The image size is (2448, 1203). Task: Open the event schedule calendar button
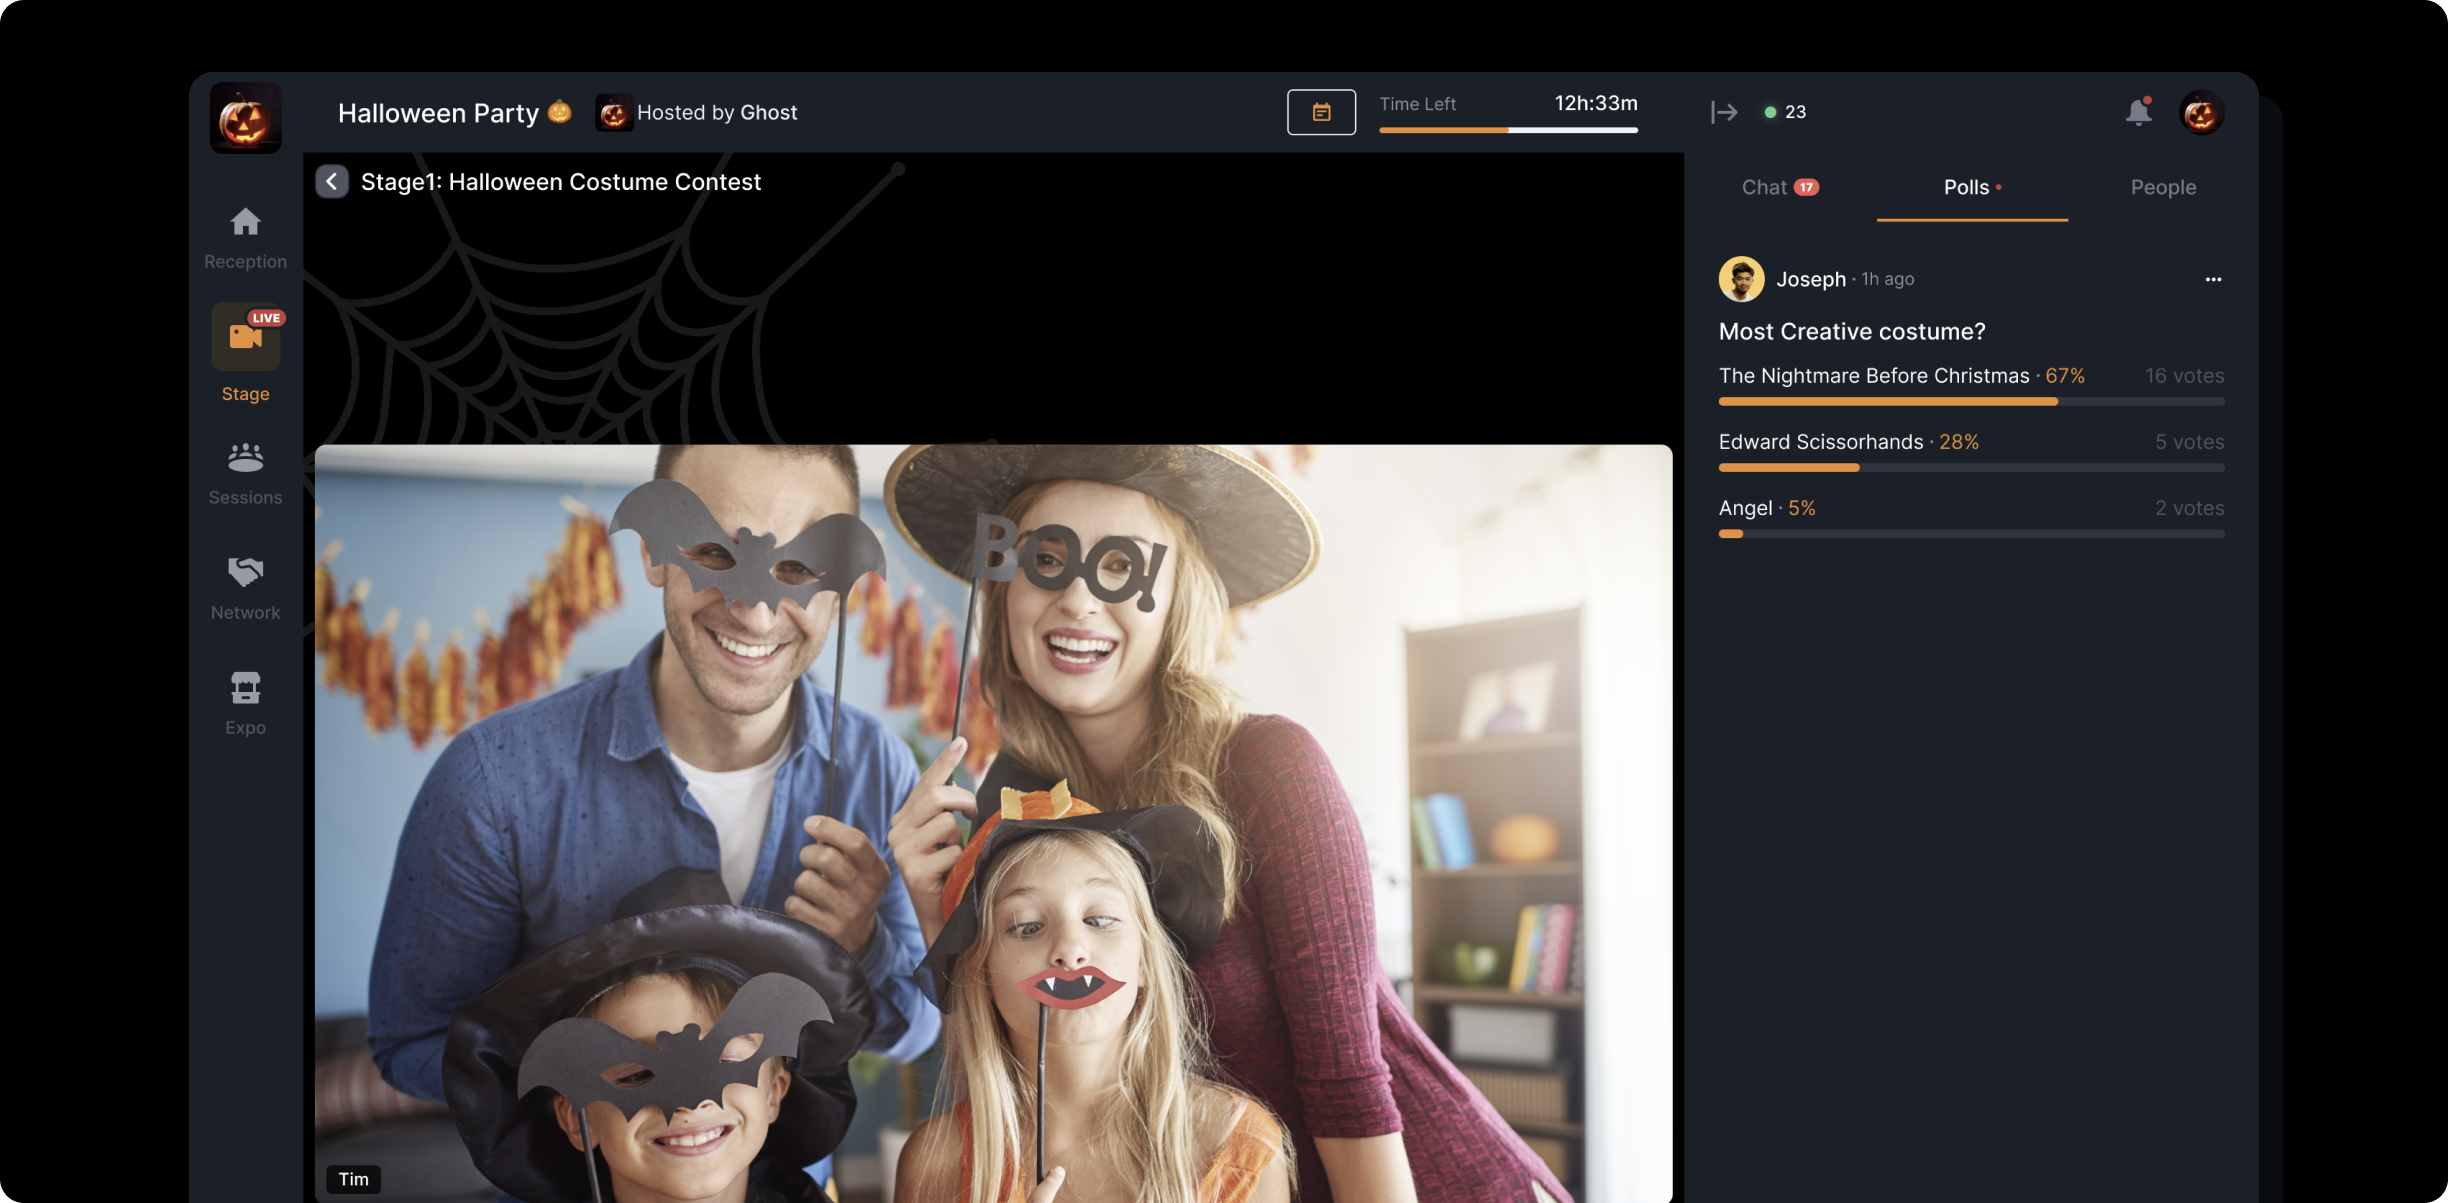1321,112
